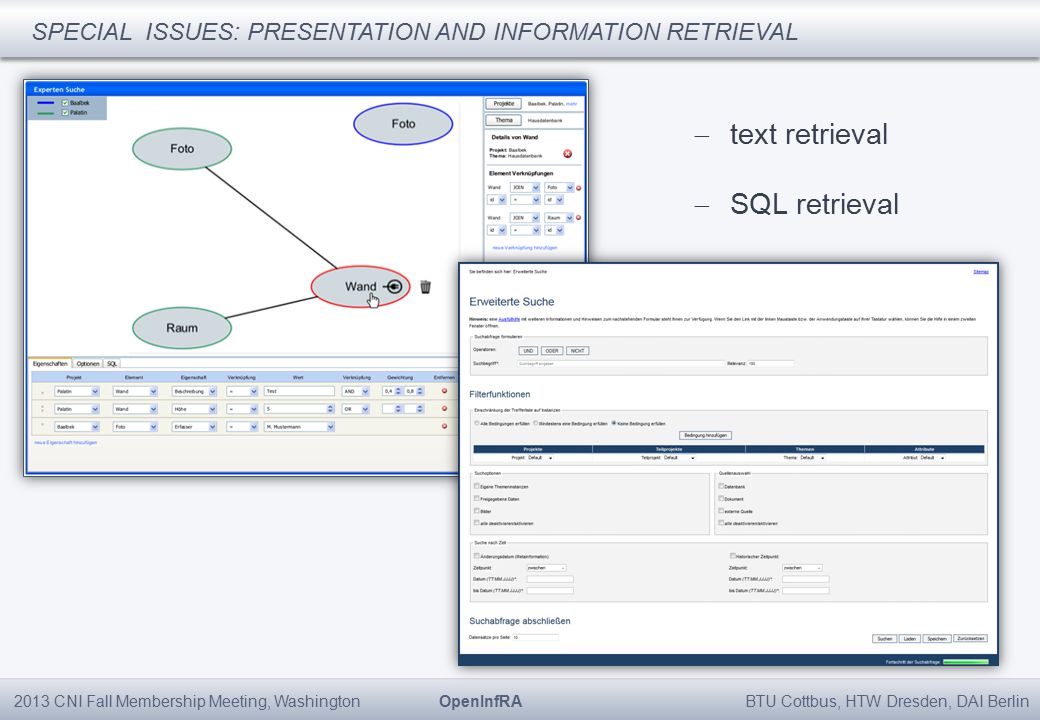Click the NICHT operator button

click(578, 351)
